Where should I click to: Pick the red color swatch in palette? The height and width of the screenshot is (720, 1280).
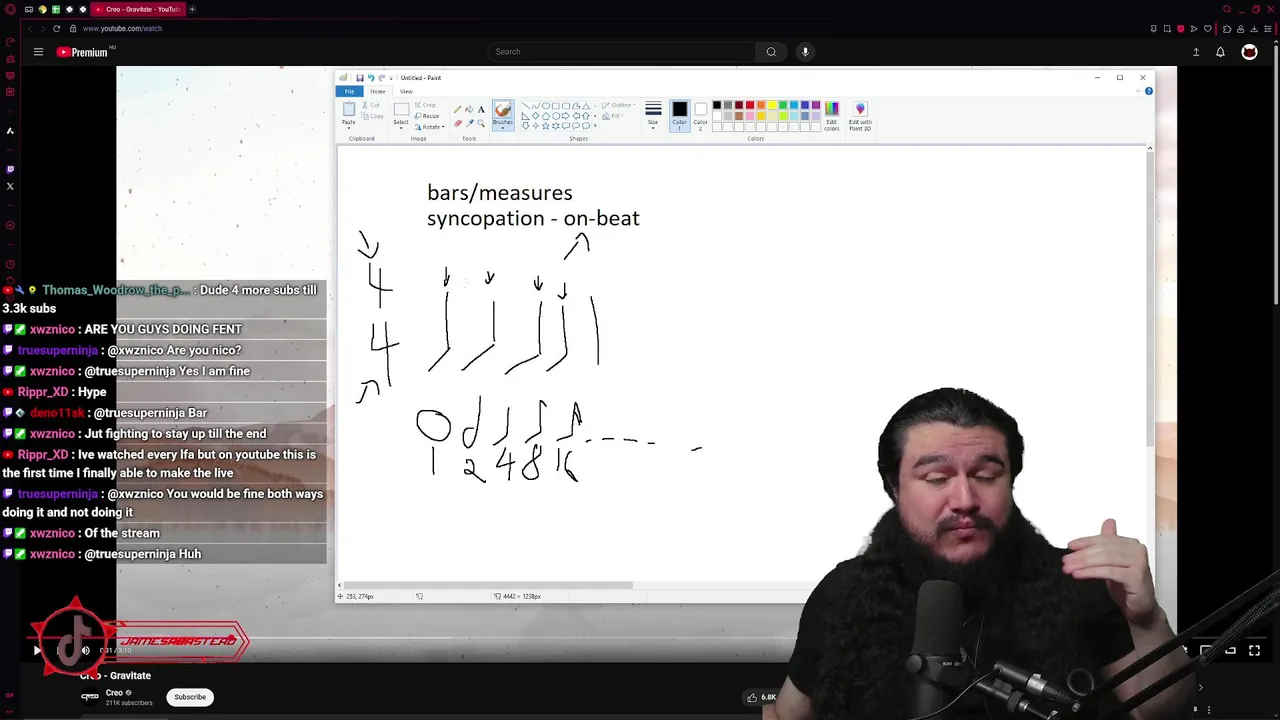click(750, 105)
